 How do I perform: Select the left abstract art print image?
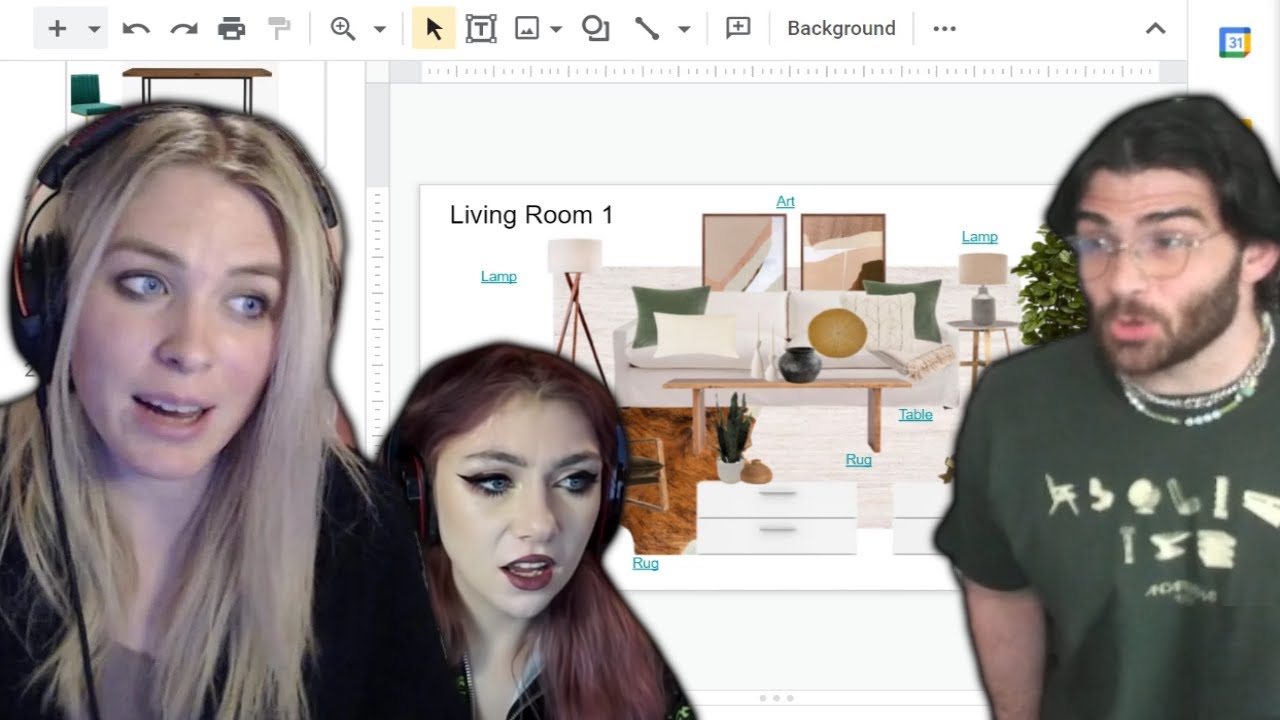pyautogui.click(x=744, y=252)
